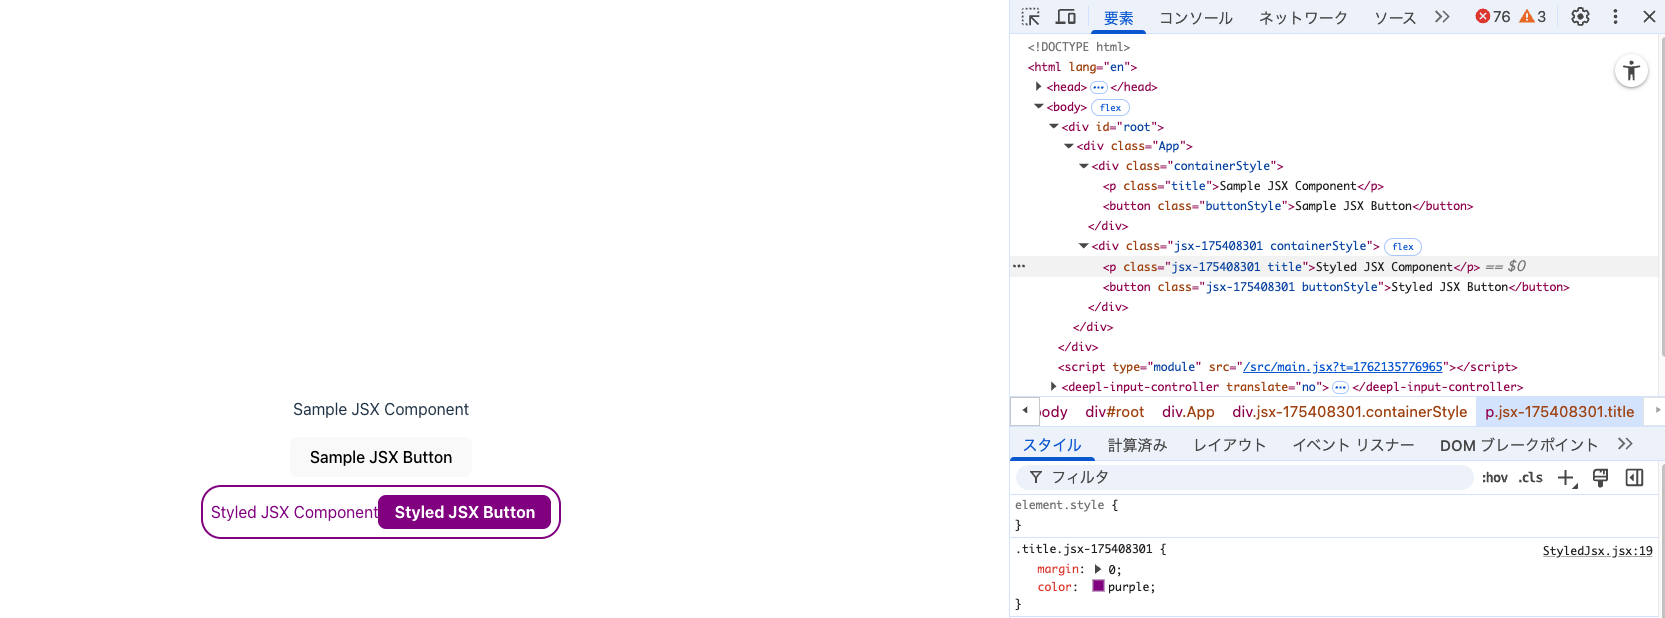Screen dimensions: 1665x618
Task: Click the Styled JSX Component text
Action: (294, 512)
